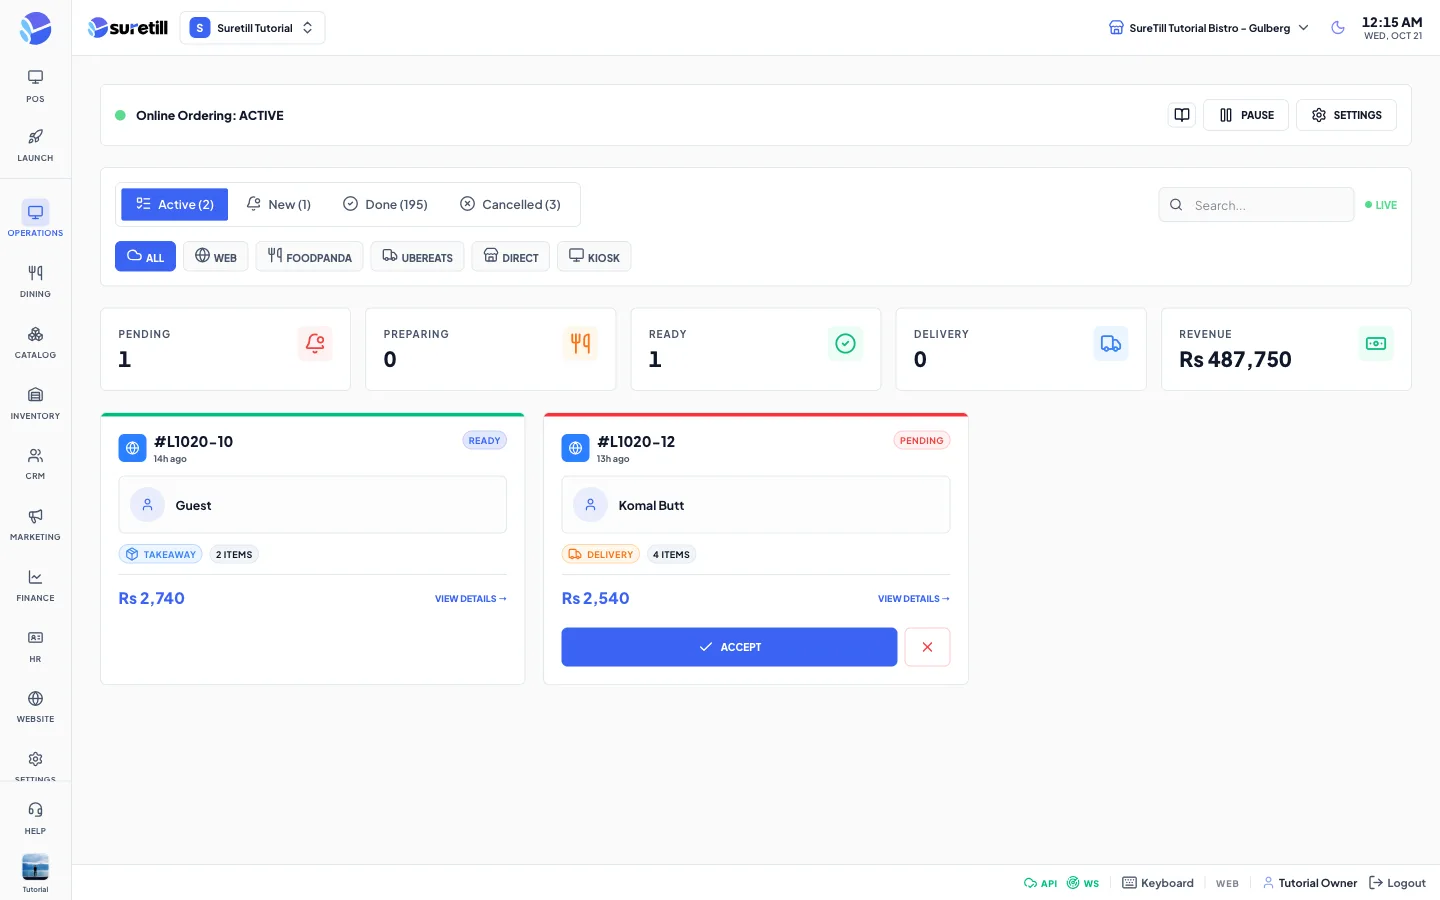Click the Ready checkmark stat icon
This screenshot has width=1440, height=900.
pos(845,344)
